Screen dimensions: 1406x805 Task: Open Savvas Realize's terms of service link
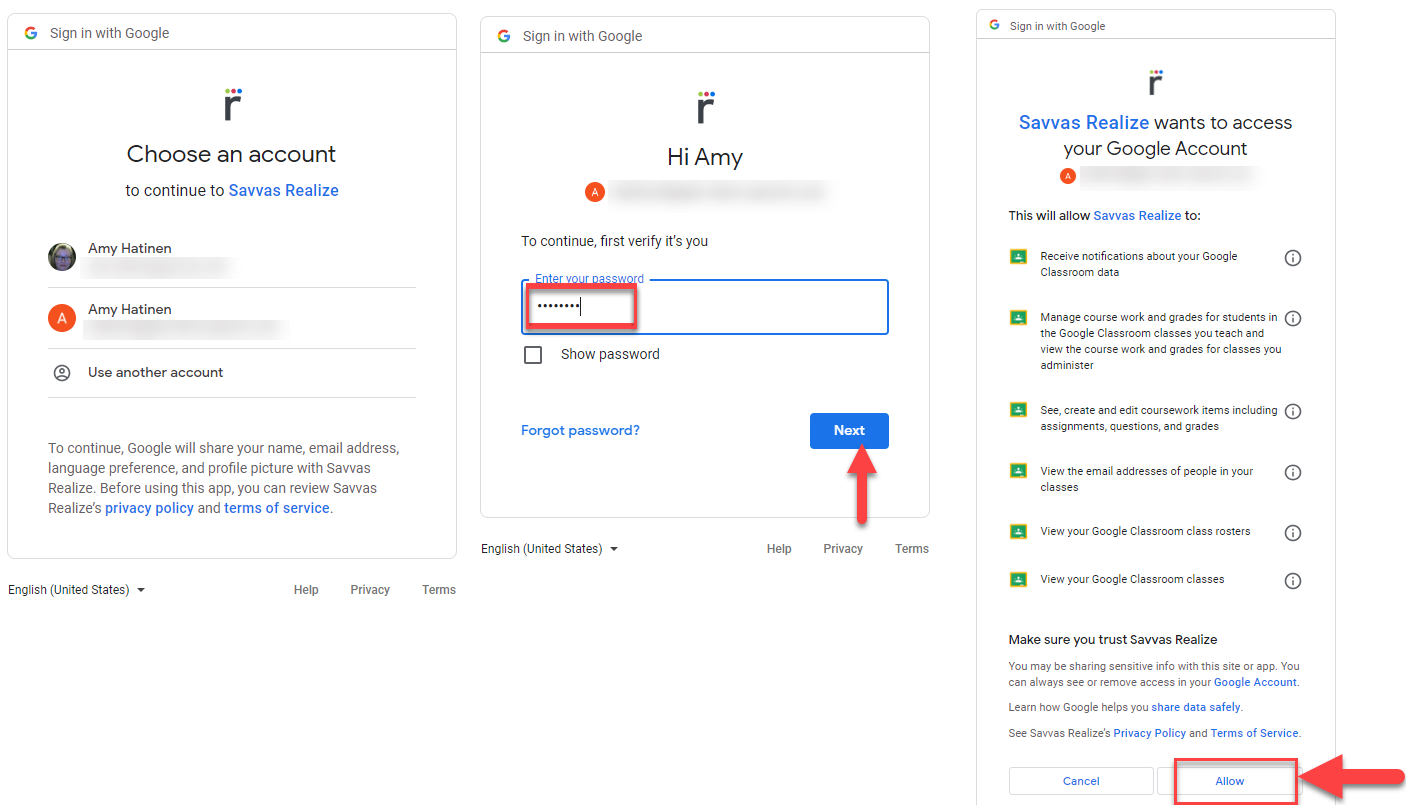click(276, 507)
